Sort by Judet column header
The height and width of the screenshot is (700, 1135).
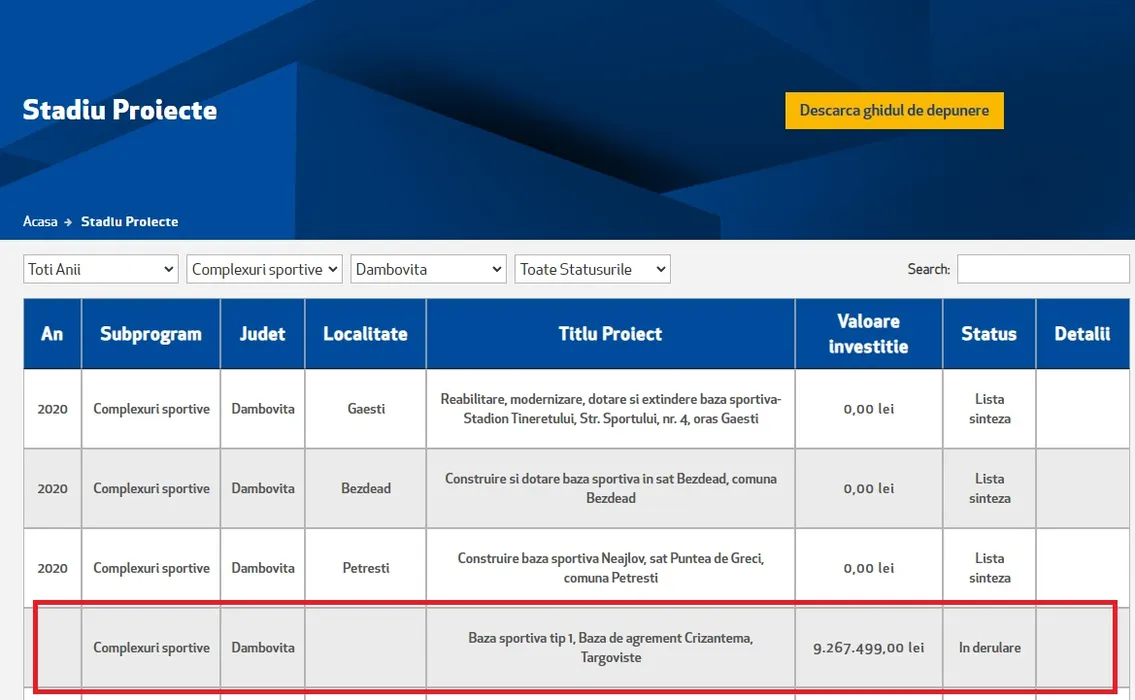[262, 334]
